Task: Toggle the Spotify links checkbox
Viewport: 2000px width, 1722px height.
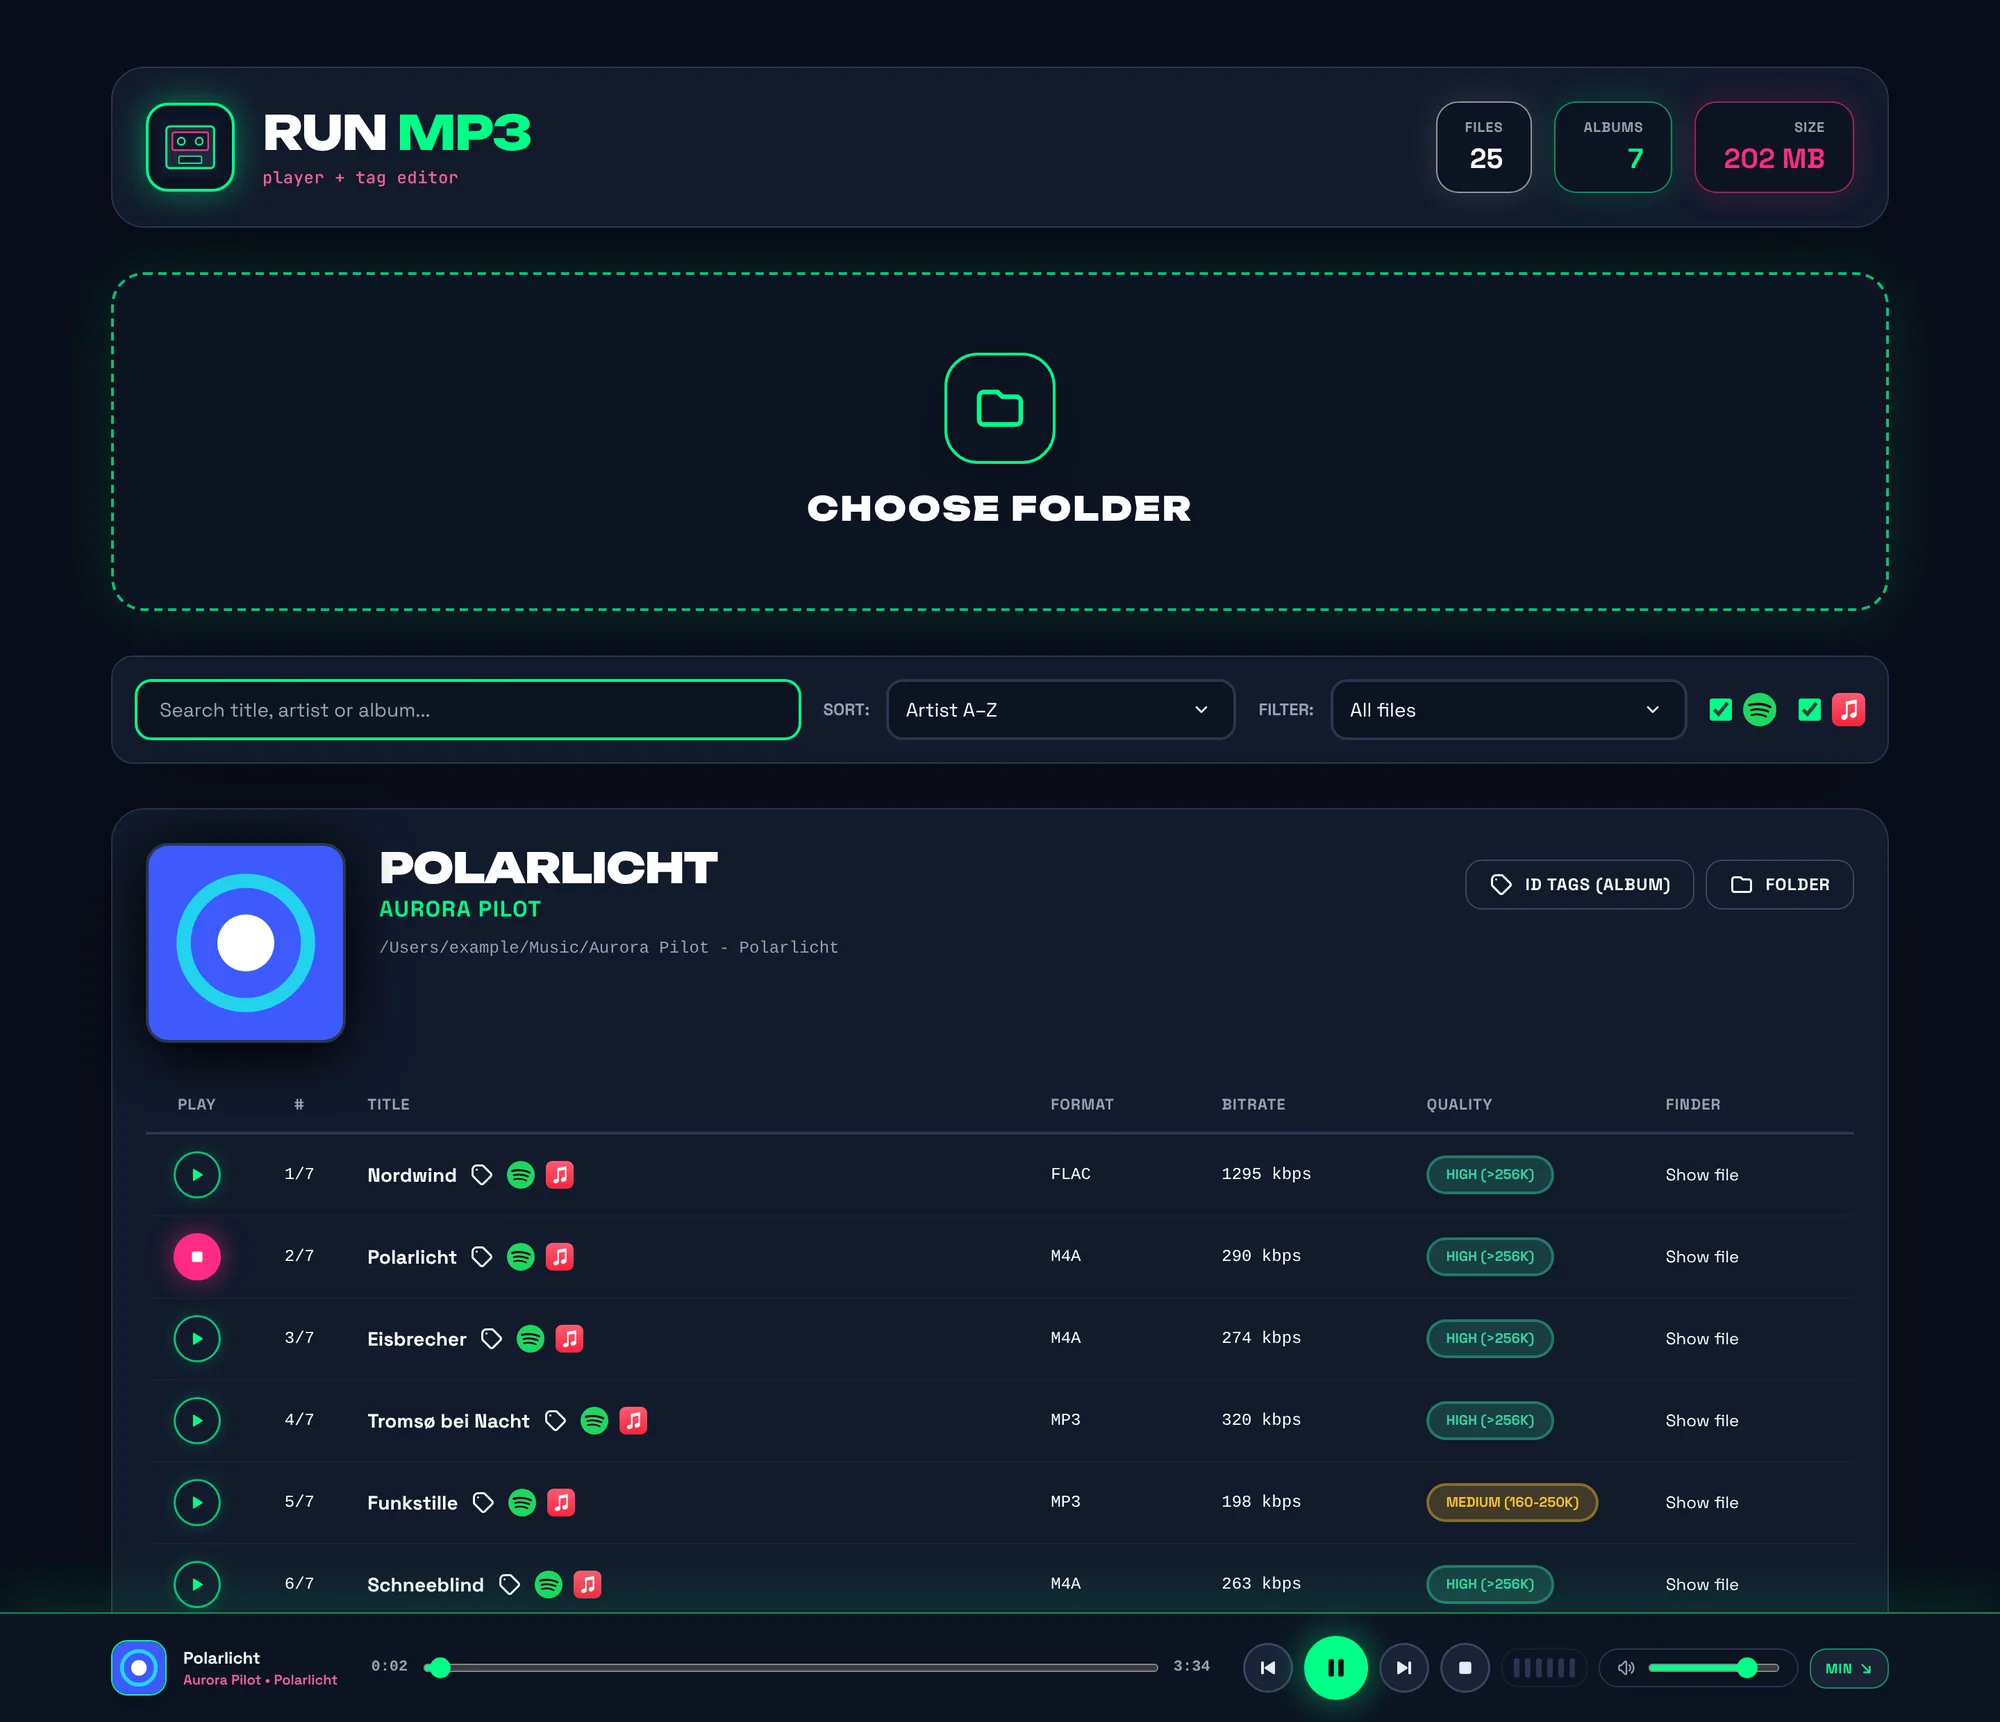Action: (1721, 710)
